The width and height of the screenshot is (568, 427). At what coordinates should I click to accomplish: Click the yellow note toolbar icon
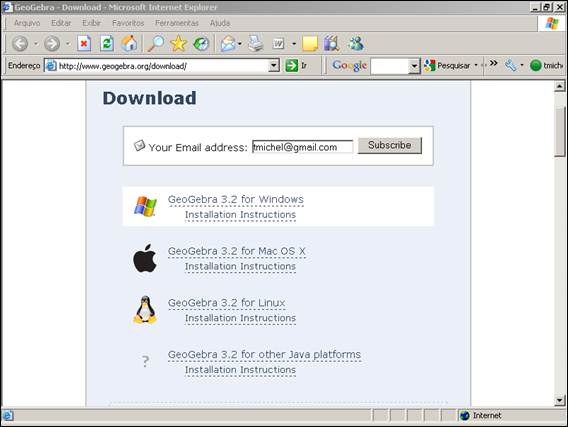(x=310, y=43)
